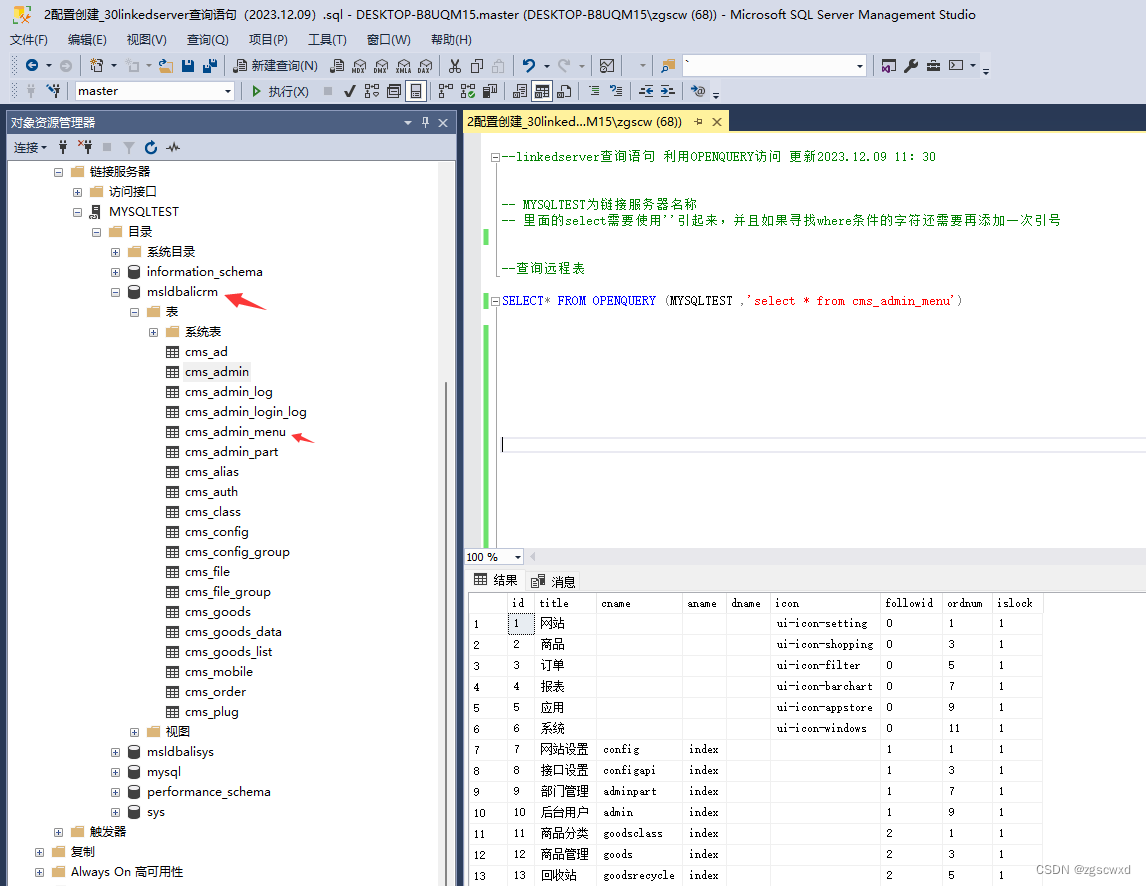This screenshot has width=1146, height=886.
Task: Open the 工具(T) menu
Action: click(327, 39)
